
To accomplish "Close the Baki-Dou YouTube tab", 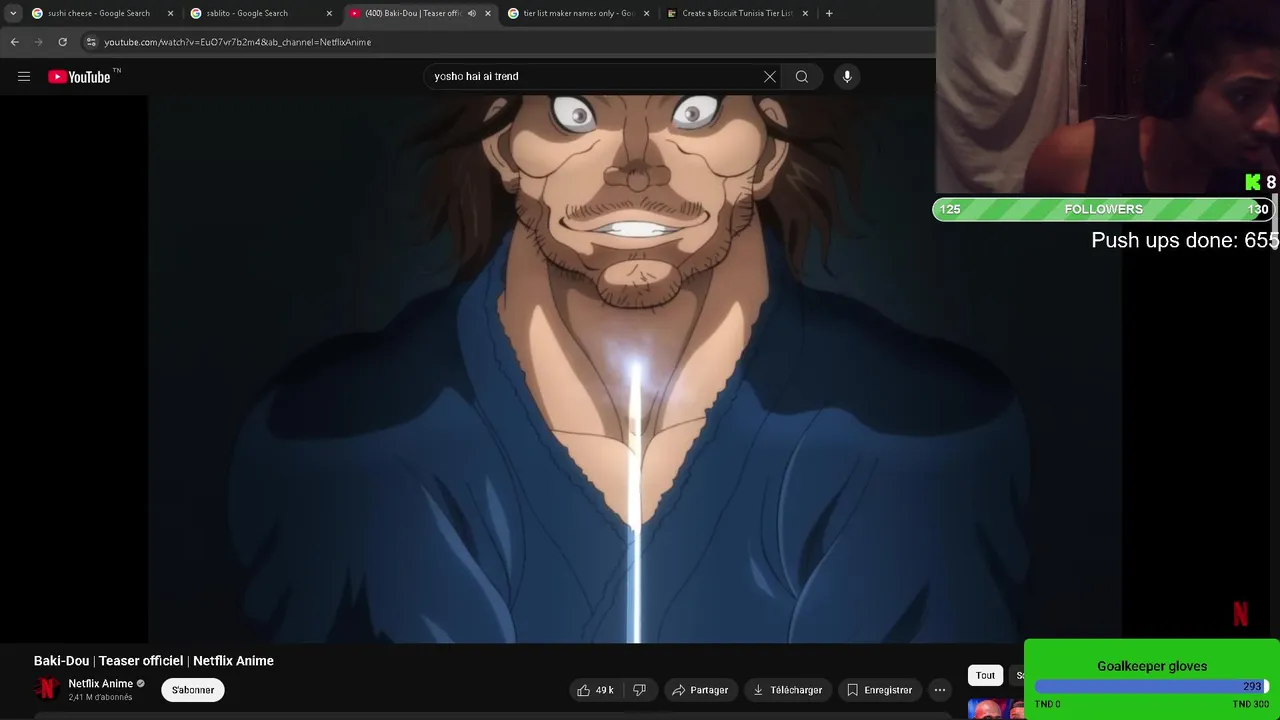I will [488, 13].
